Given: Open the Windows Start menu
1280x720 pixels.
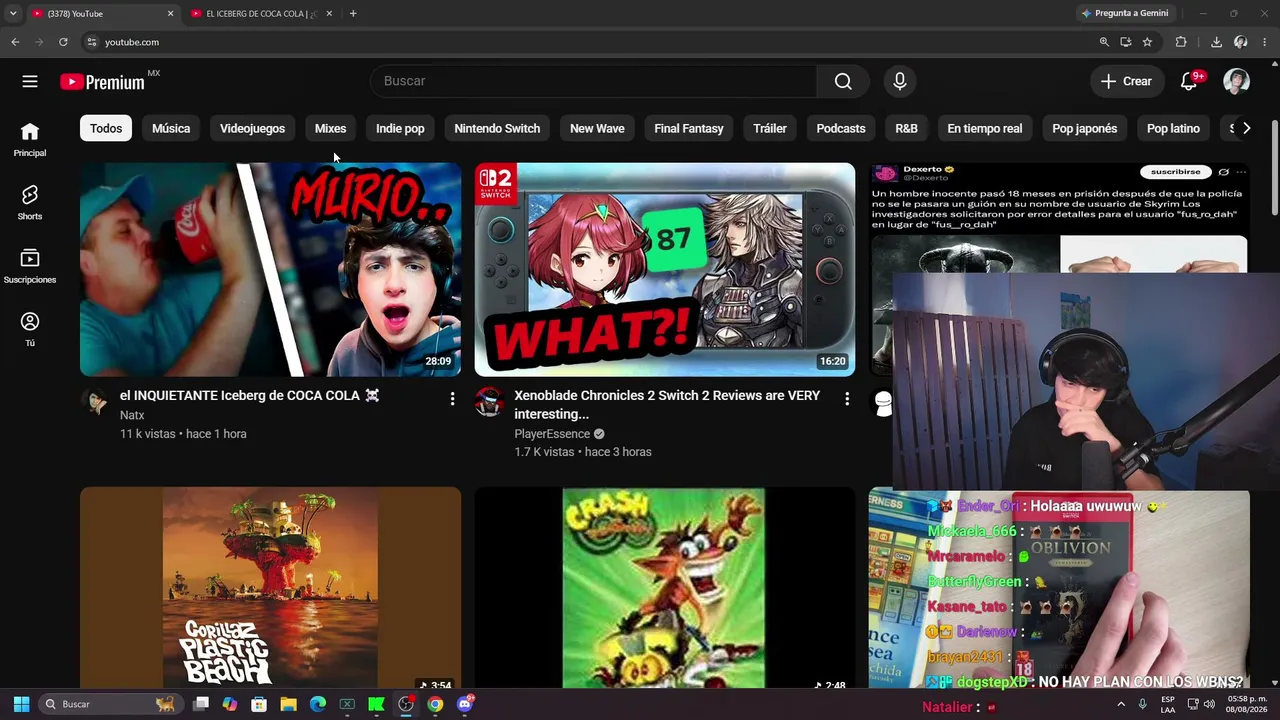Looking at the screenshot, I should coord(21,704).
